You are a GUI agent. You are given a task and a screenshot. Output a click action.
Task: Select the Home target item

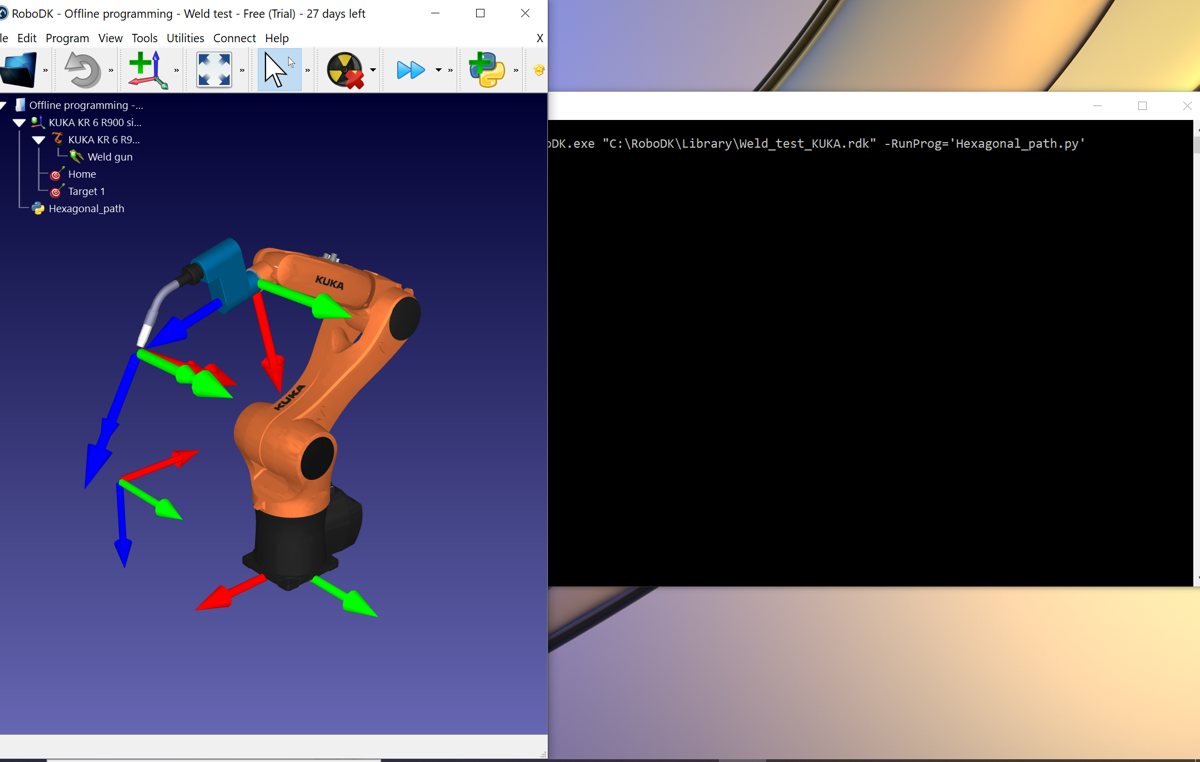(81, 174)
